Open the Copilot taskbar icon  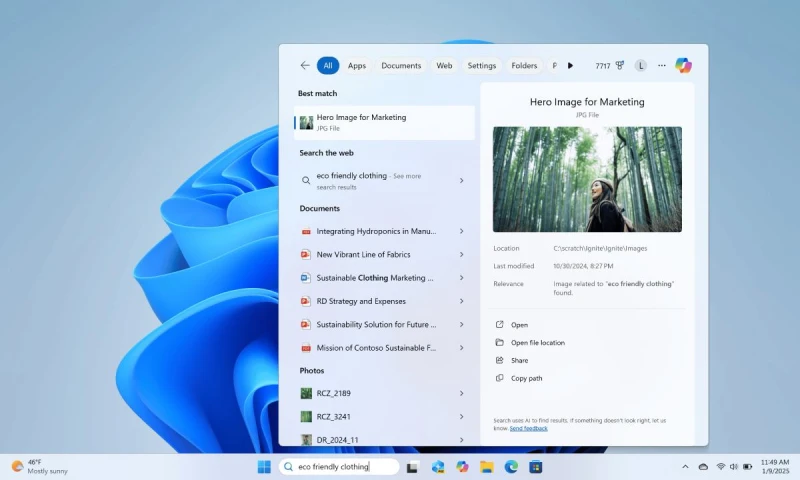pyautogui.click(x=462, y=467)
